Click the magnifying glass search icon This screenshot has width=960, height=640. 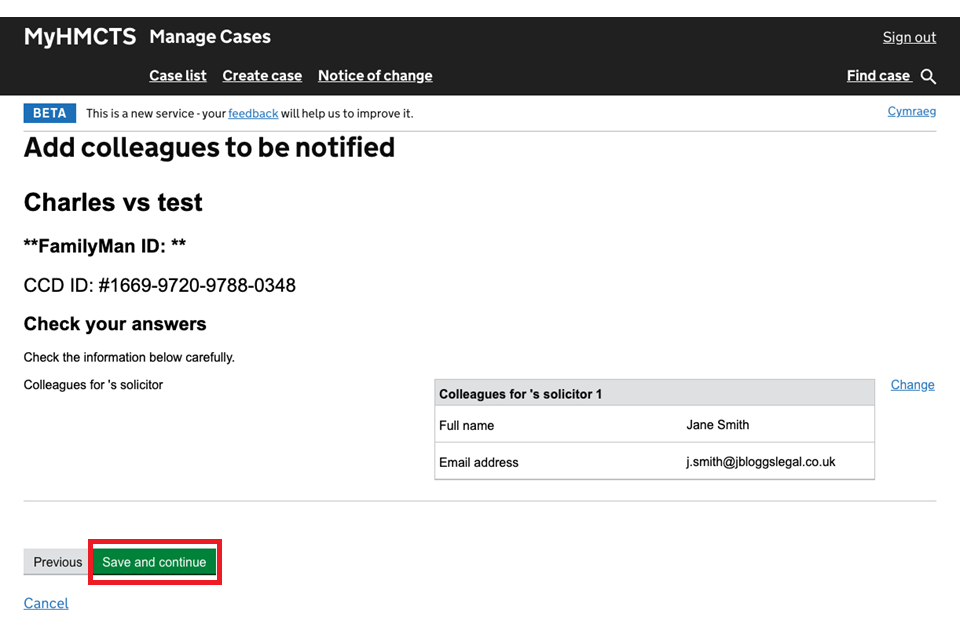point(928,76)
